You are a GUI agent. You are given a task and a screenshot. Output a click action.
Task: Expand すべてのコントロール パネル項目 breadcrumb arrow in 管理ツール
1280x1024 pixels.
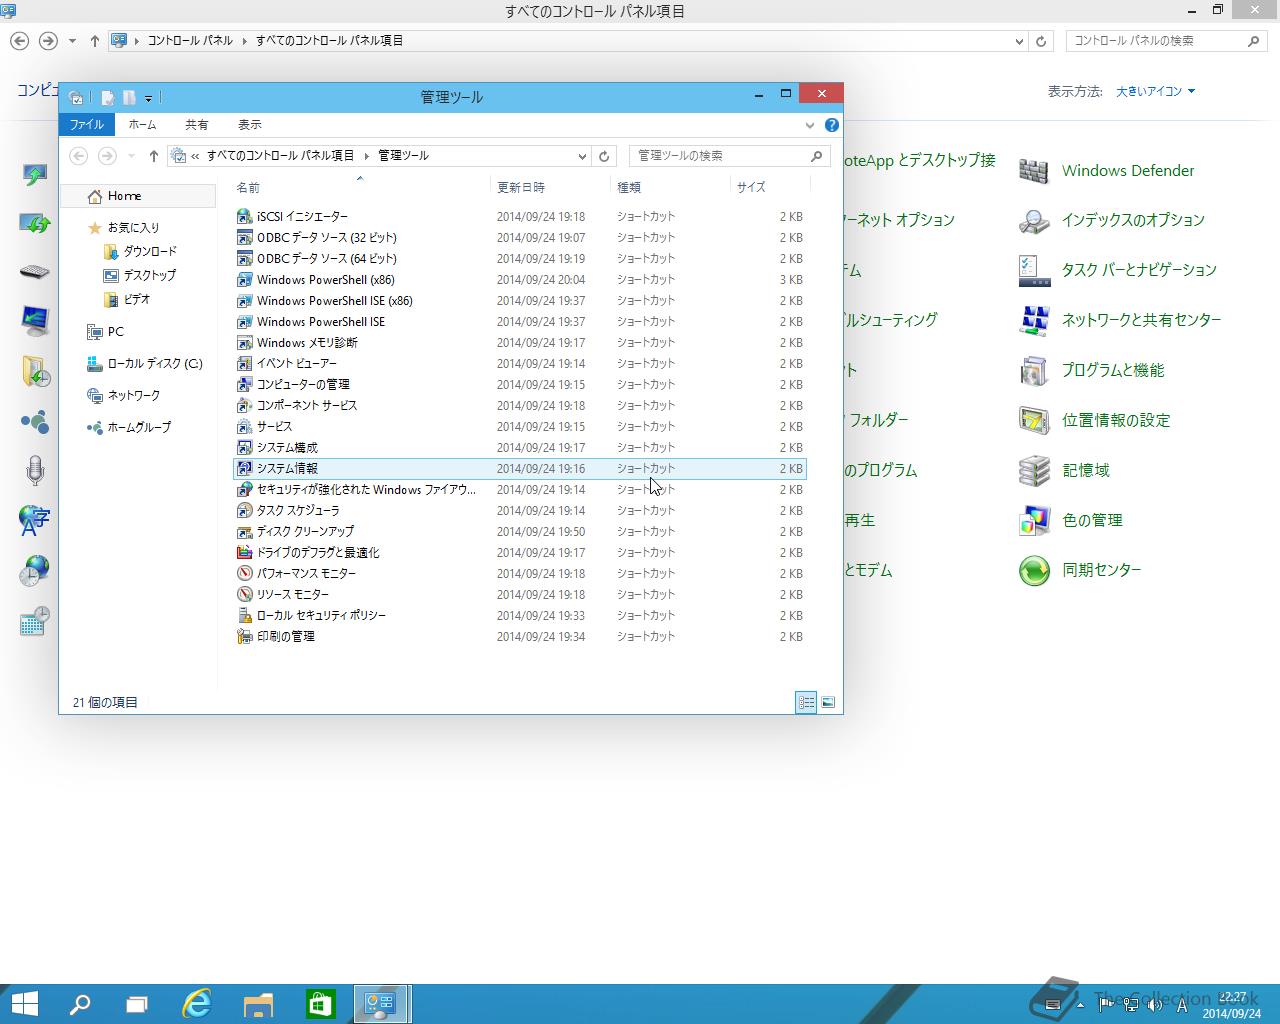point(366,156)
